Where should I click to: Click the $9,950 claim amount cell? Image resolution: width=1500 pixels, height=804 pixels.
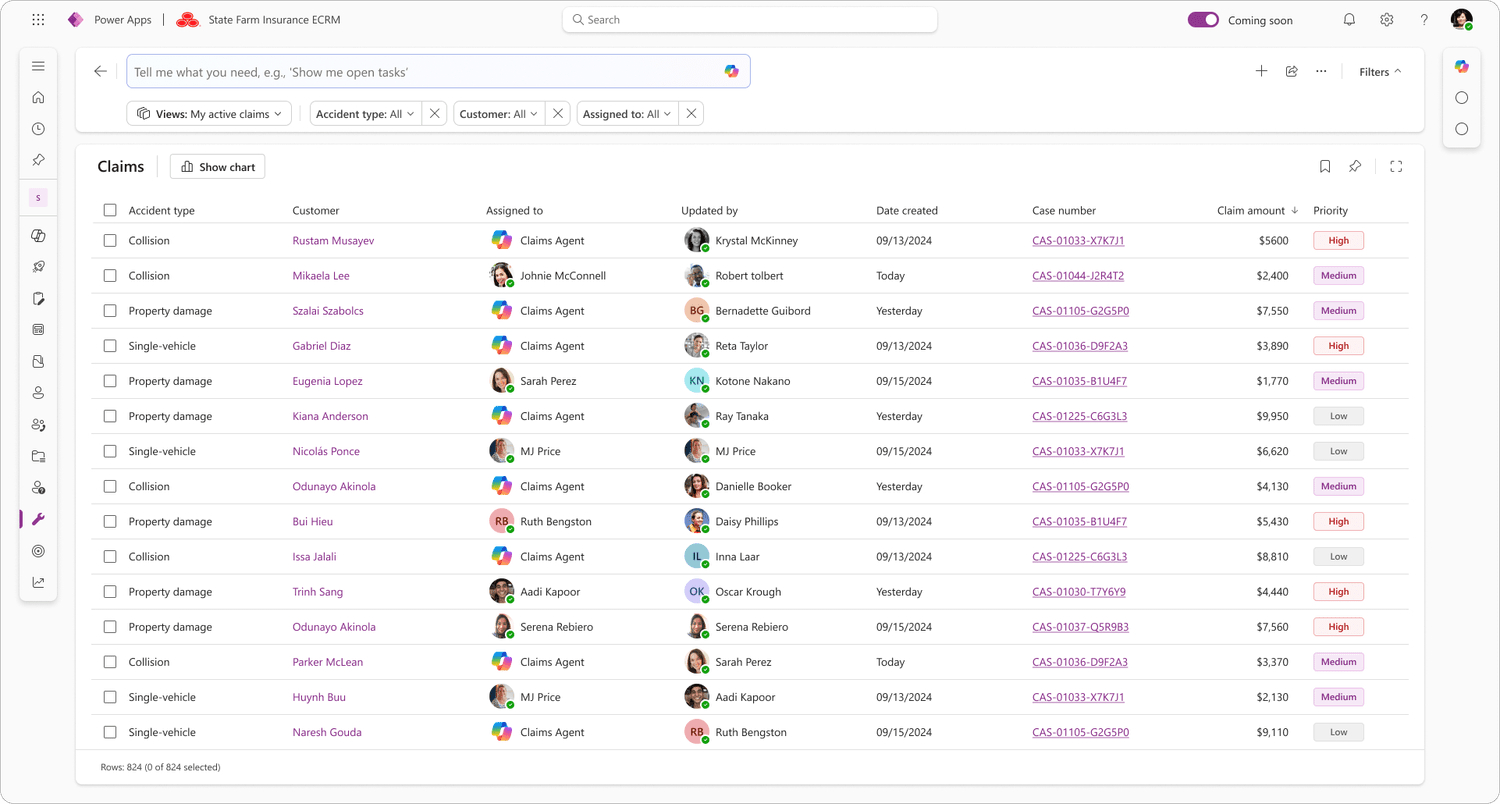tap(1272, 416)
